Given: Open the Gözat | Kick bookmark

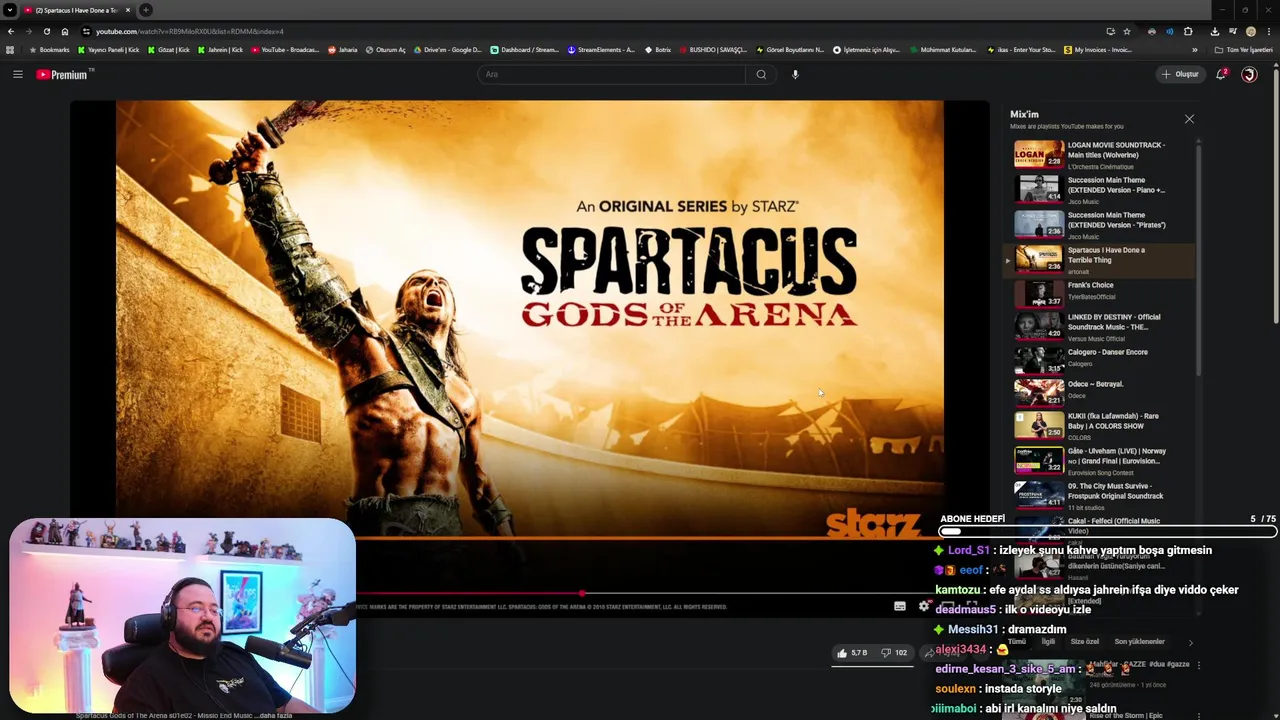Looking at the screenshot, I should (169, 49).
